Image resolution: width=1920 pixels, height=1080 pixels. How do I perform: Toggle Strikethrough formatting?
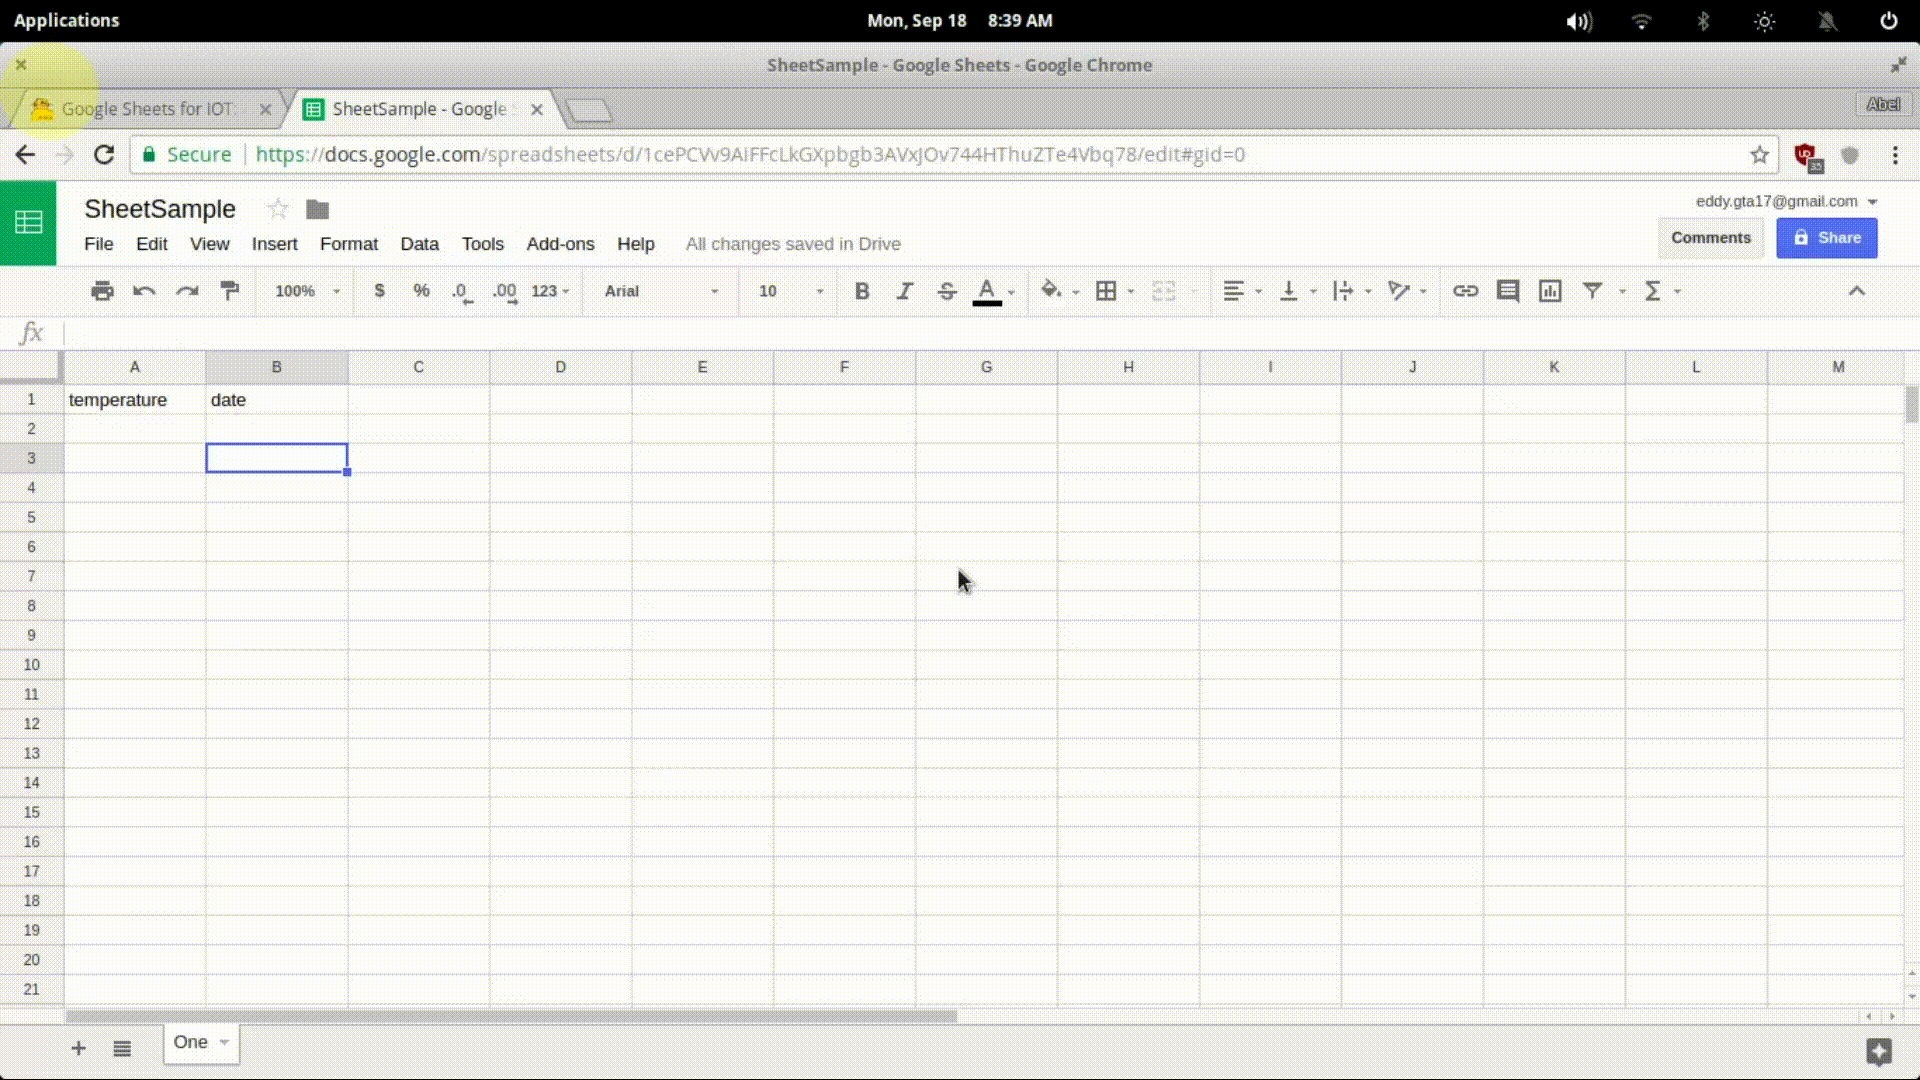click(x=946, y=291)
